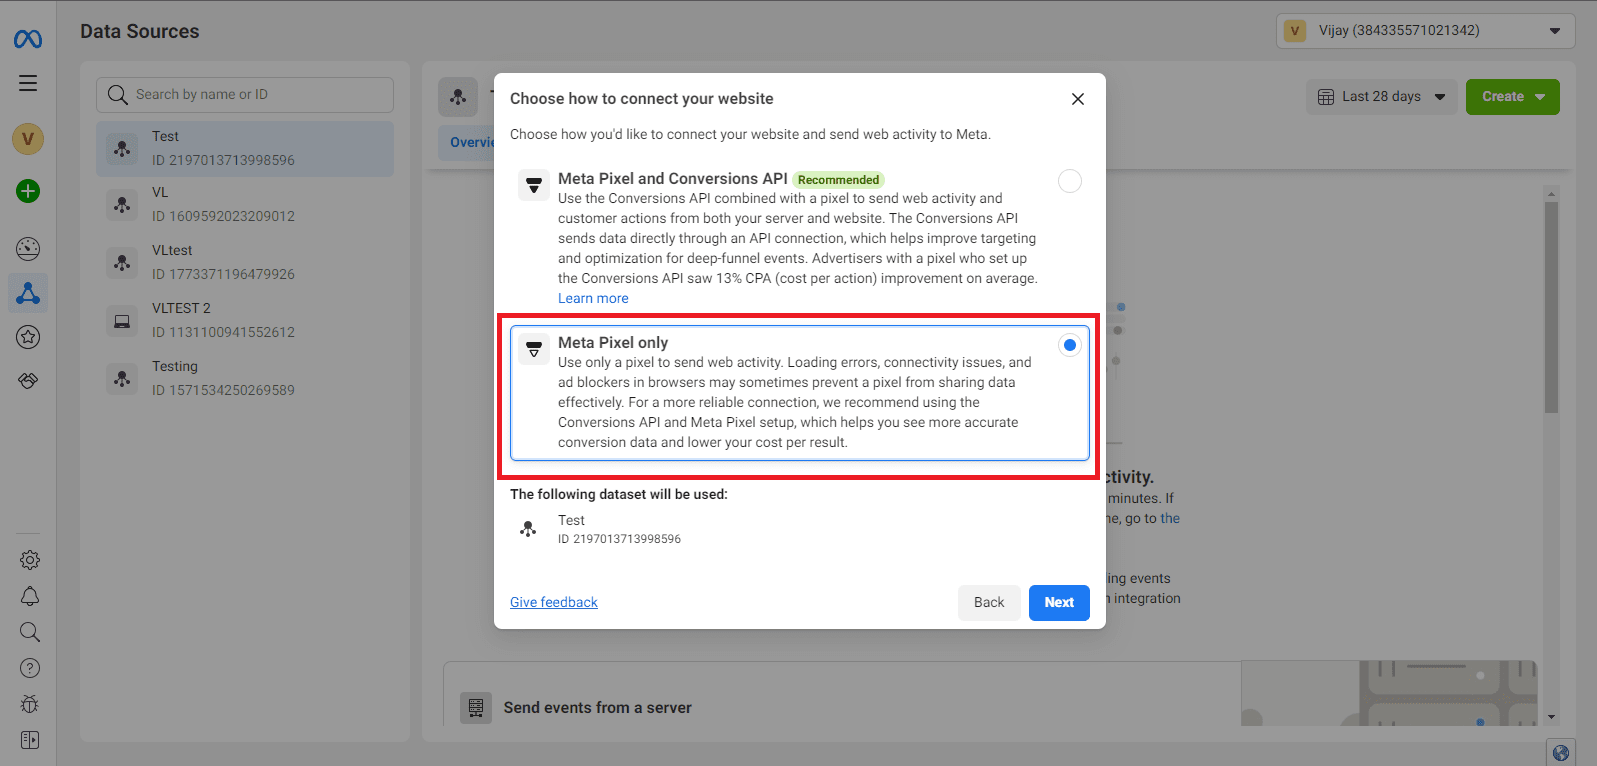Click the Next button
The width and height of the screenshot is (1597, 766).
coord(1059,602)
